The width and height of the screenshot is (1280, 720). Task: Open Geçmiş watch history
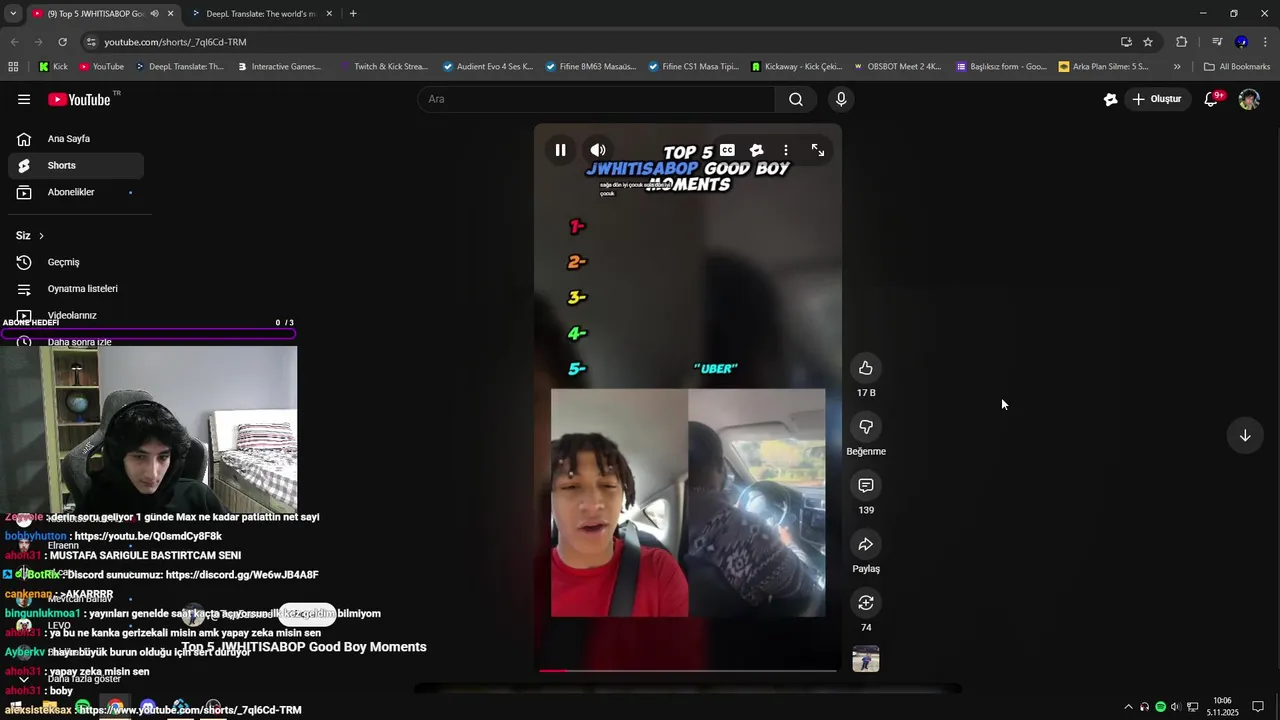coord(76,262)
